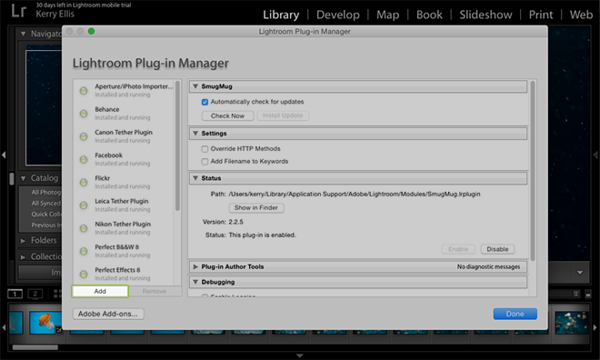Click status dot beside Perfect Effects 8
Viewport: 600px width, 360px height.
[83, 274]
